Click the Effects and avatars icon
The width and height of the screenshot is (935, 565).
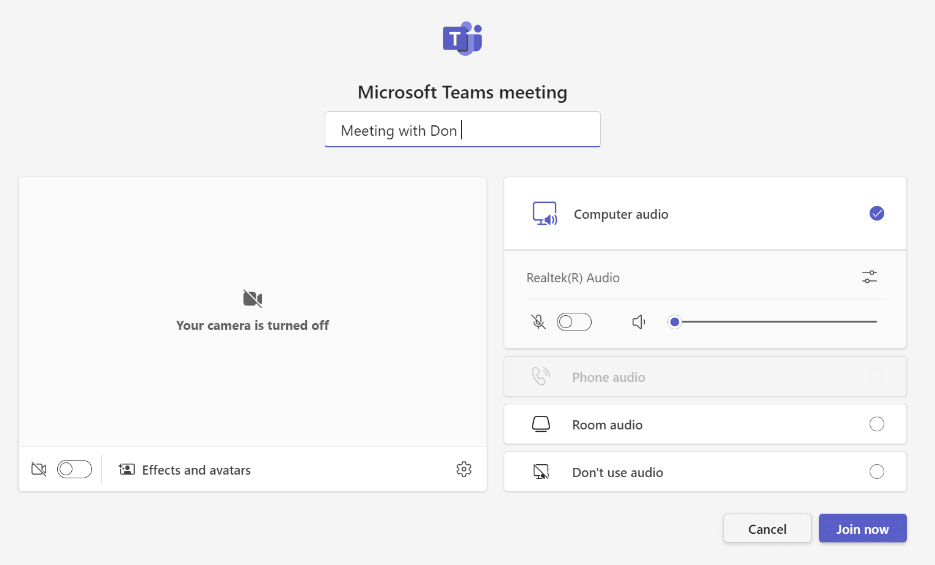(x=127, y=470)
